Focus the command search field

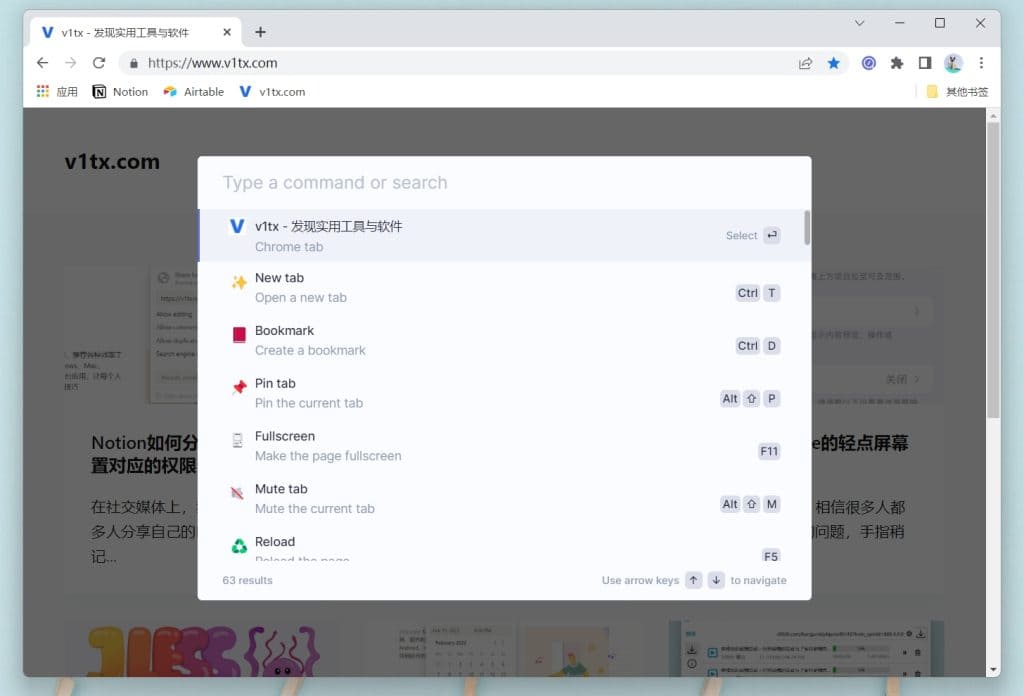click(504, 183)
